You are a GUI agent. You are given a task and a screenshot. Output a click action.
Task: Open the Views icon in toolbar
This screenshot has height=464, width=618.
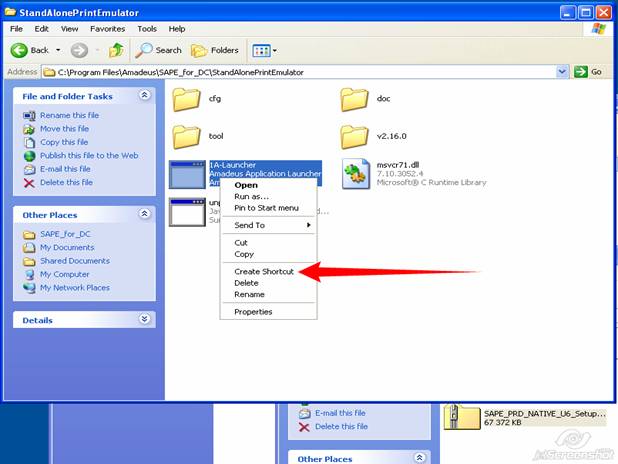click(261, 50)
